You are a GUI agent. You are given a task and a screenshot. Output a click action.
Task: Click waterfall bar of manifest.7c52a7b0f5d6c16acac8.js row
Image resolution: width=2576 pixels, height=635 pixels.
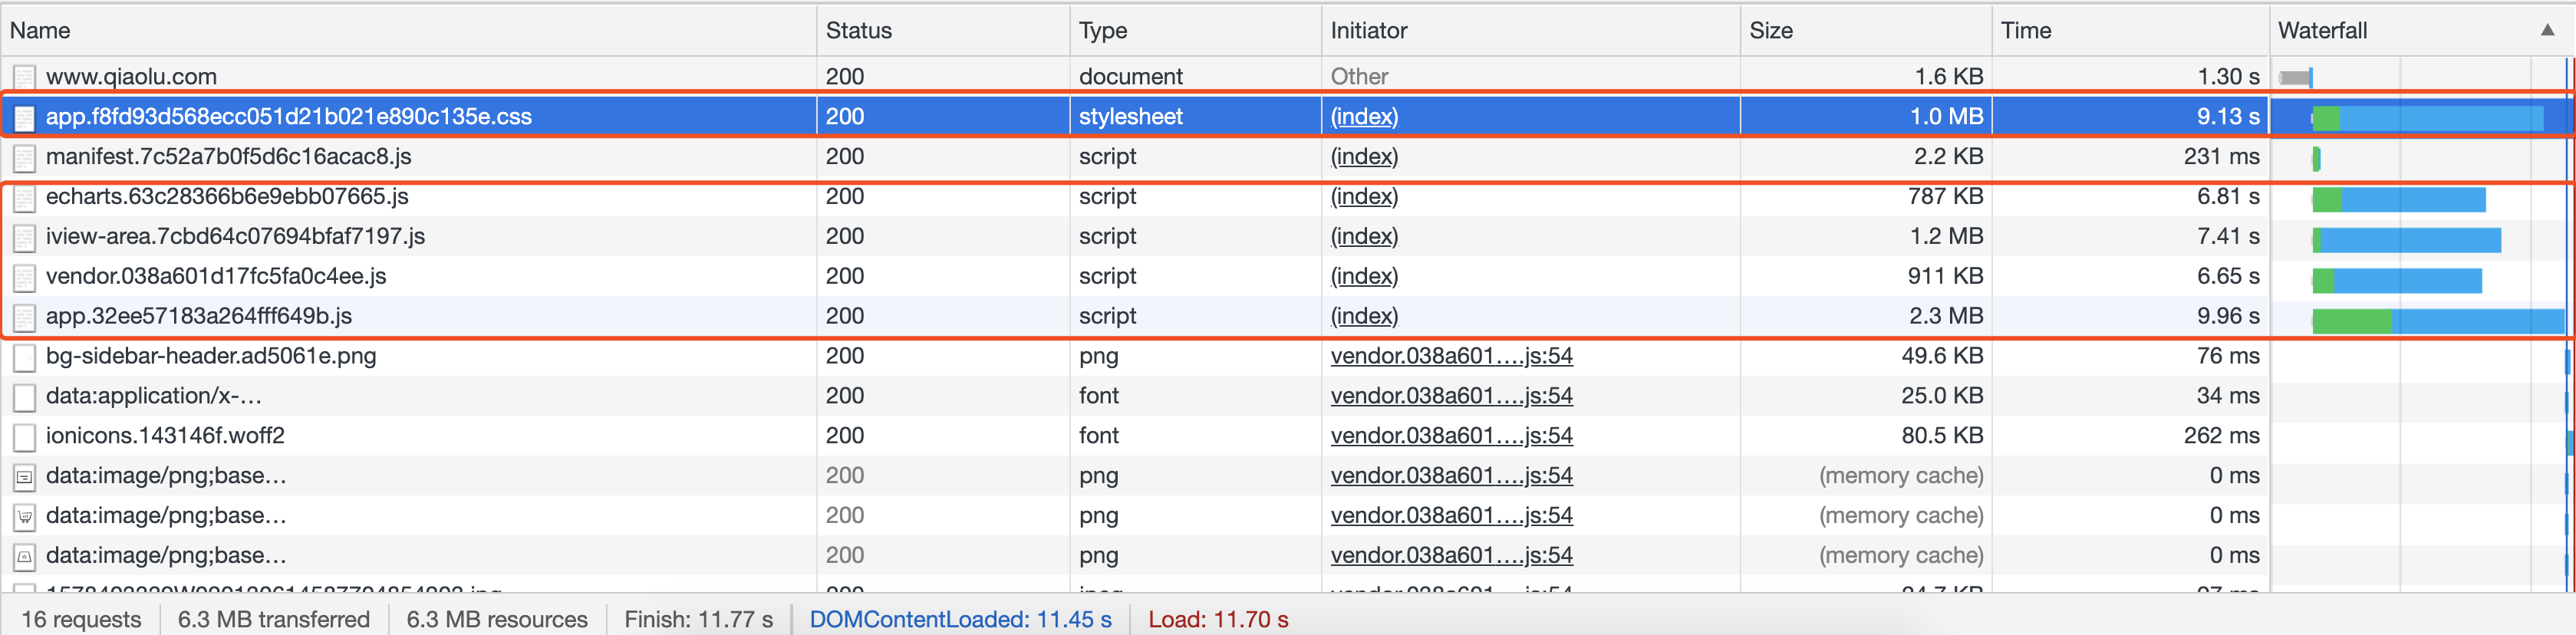2316,158
